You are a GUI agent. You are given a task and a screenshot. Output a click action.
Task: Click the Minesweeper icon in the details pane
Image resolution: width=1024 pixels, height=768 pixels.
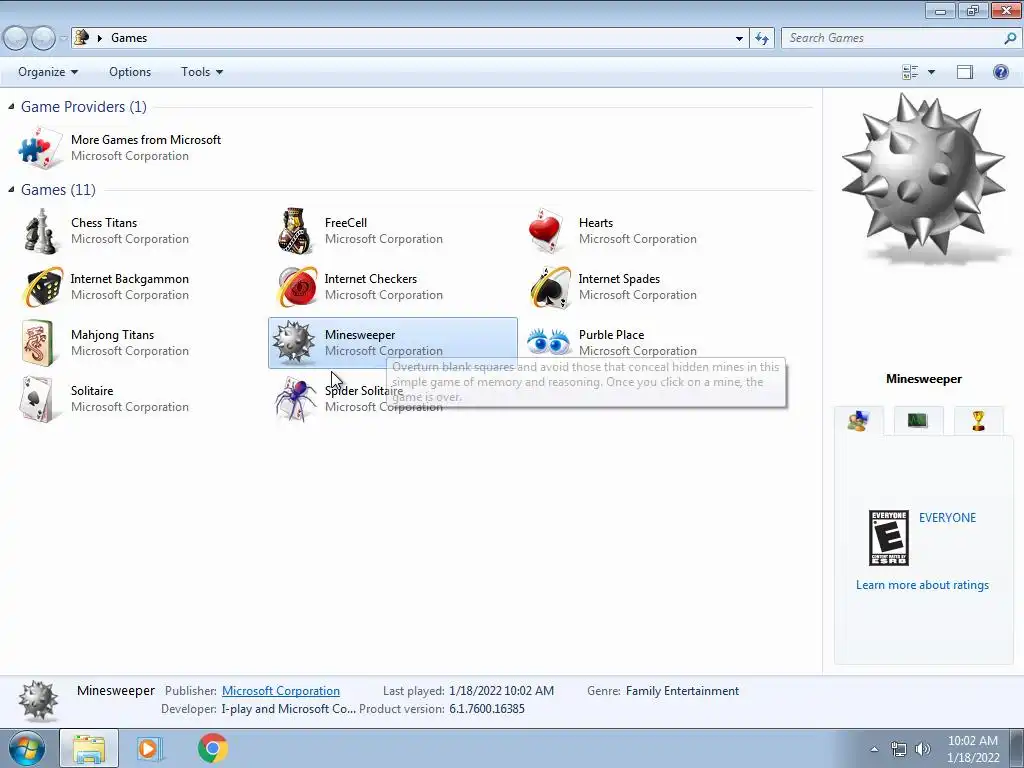pyautogui.click(x=39, y=701)
